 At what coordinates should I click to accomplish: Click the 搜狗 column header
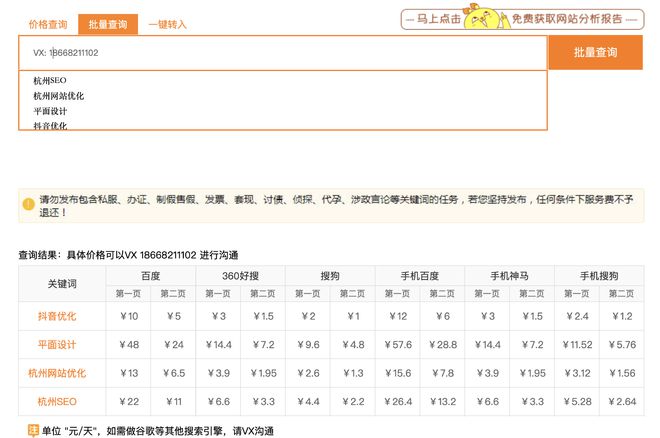330,276
